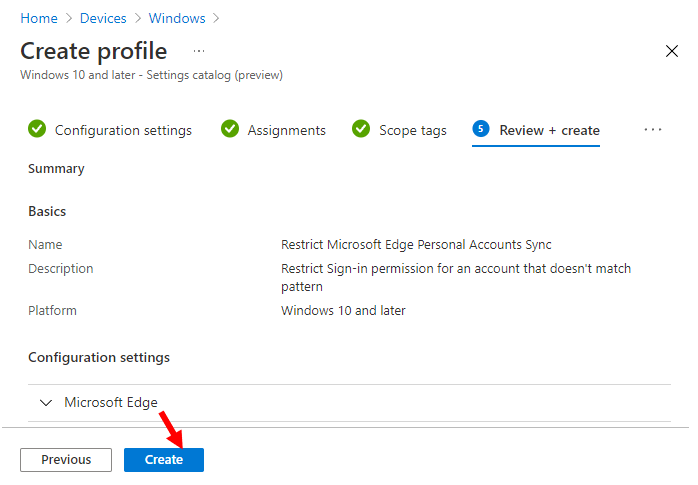Click the Summary heading
Viewport: 698px width, 485px height.
[56, 169]
